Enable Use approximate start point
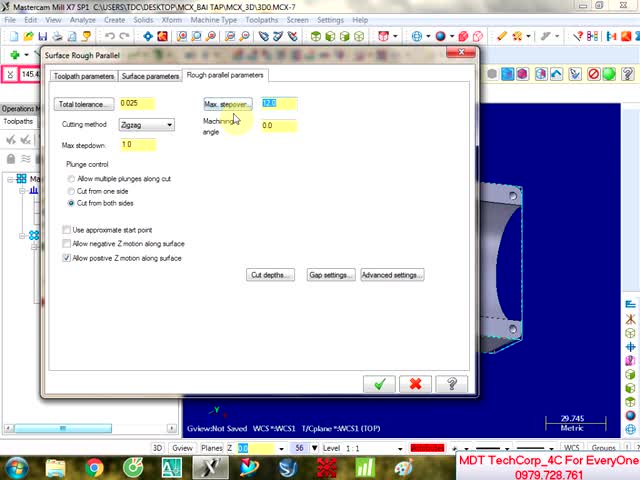The image size is (640, 480). pos(67,230)
